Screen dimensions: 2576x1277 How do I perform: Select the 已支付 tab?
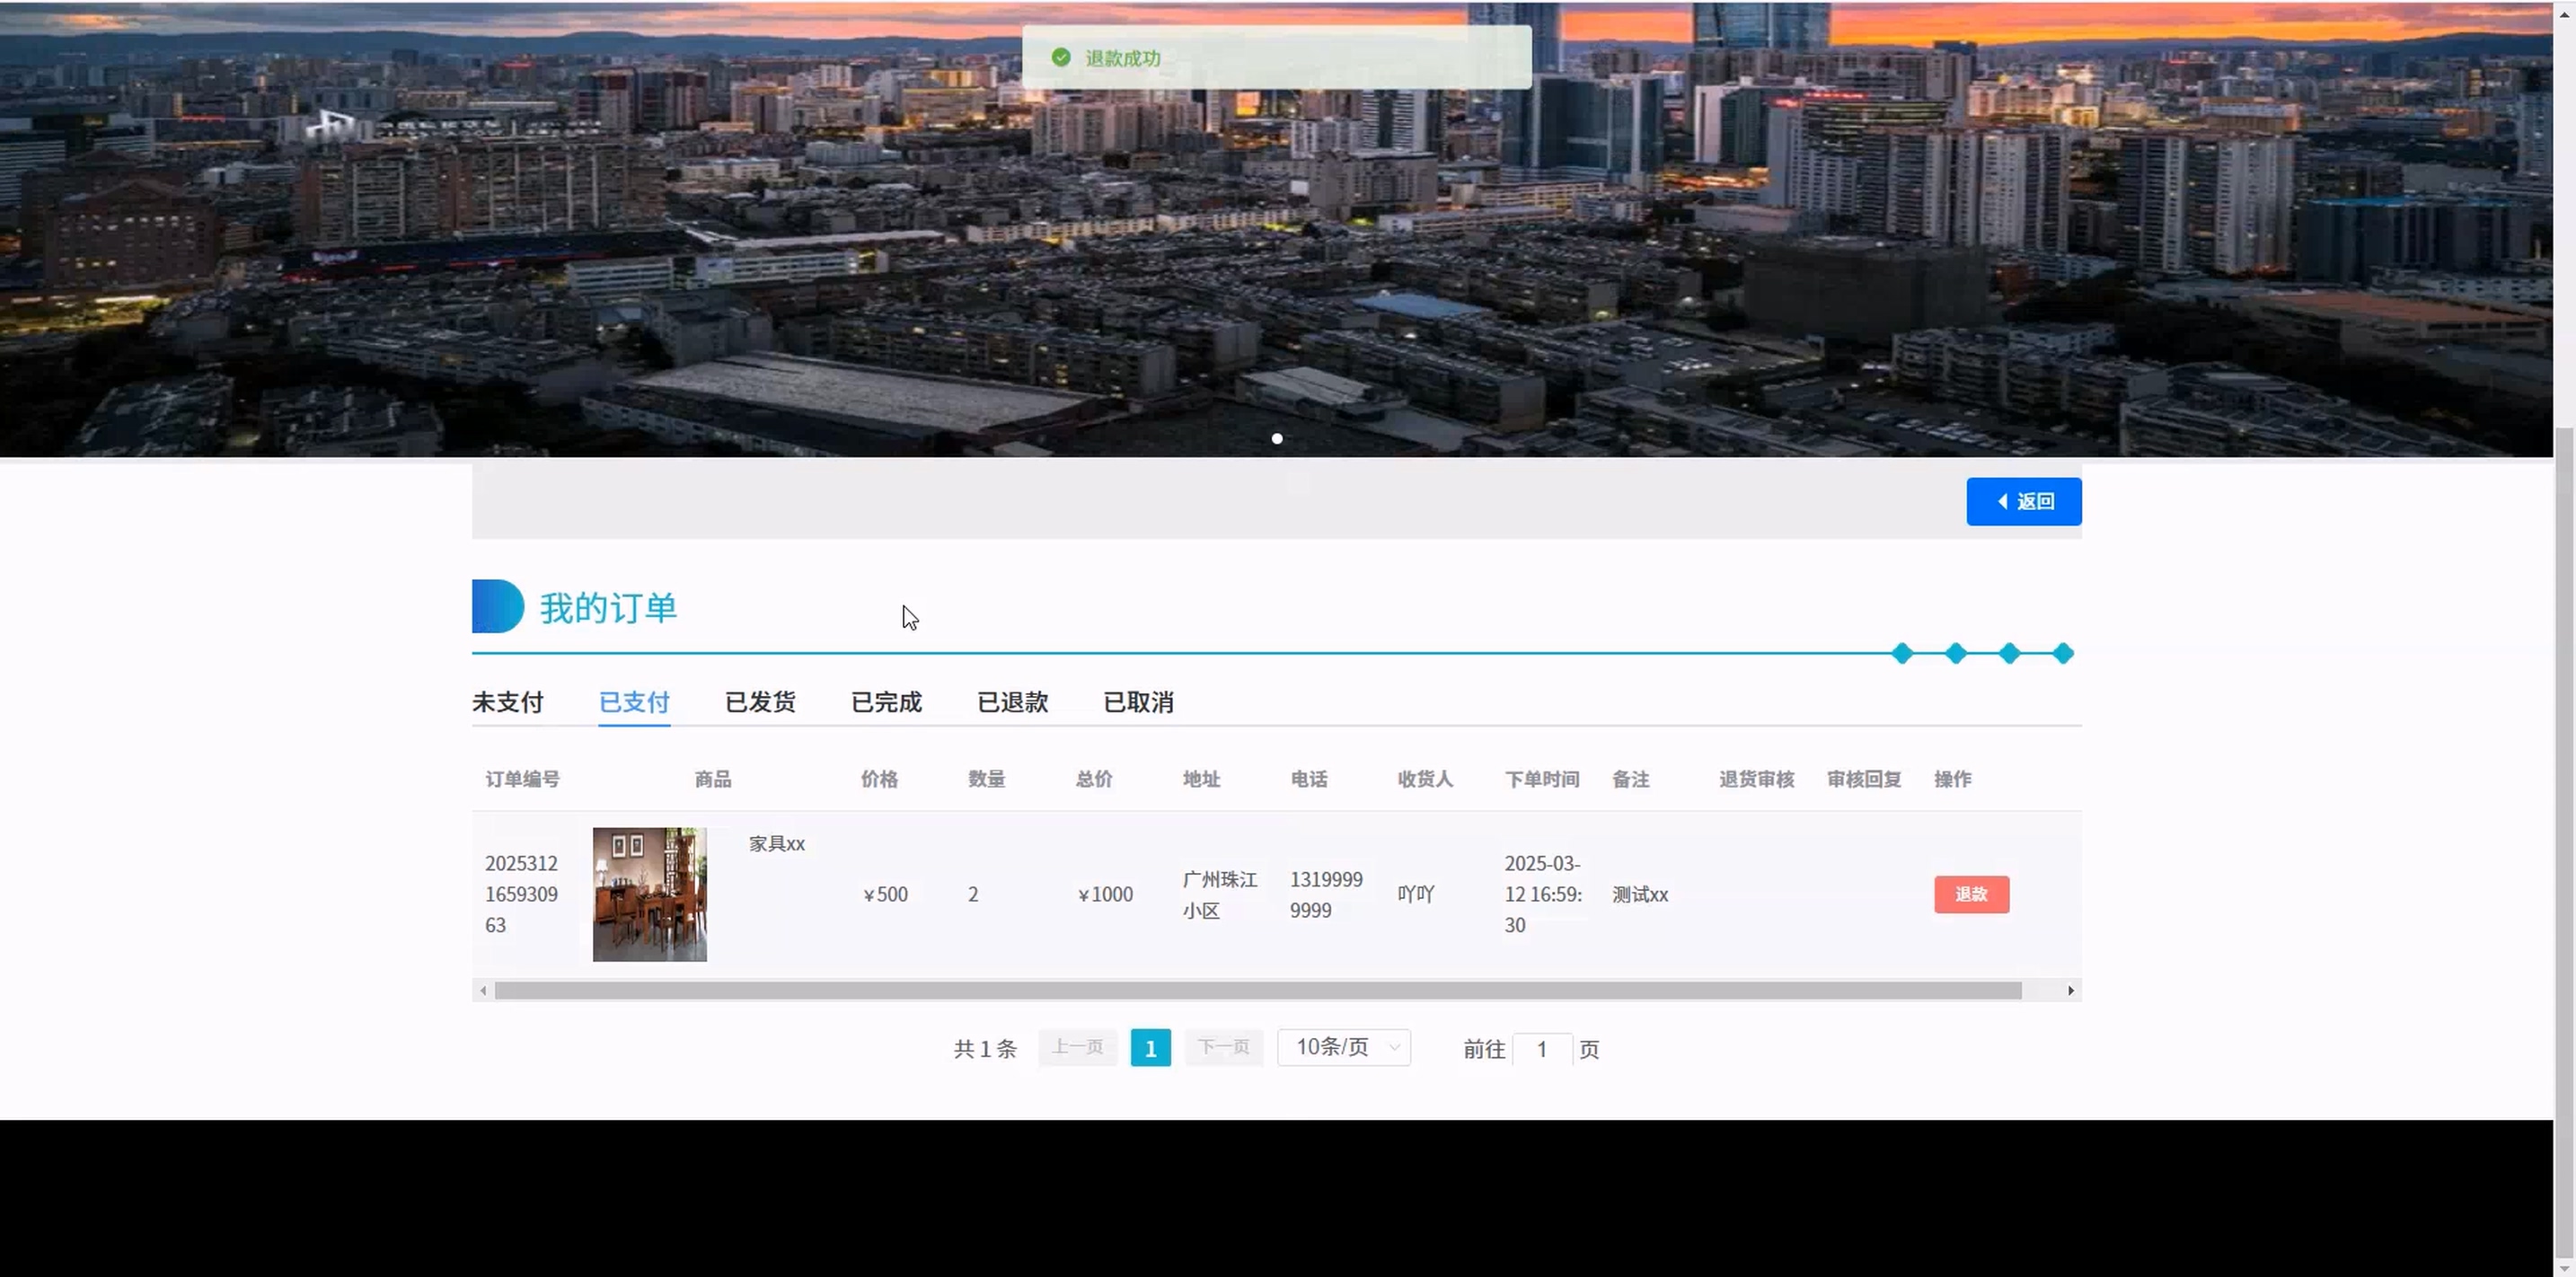click(633, 702)
